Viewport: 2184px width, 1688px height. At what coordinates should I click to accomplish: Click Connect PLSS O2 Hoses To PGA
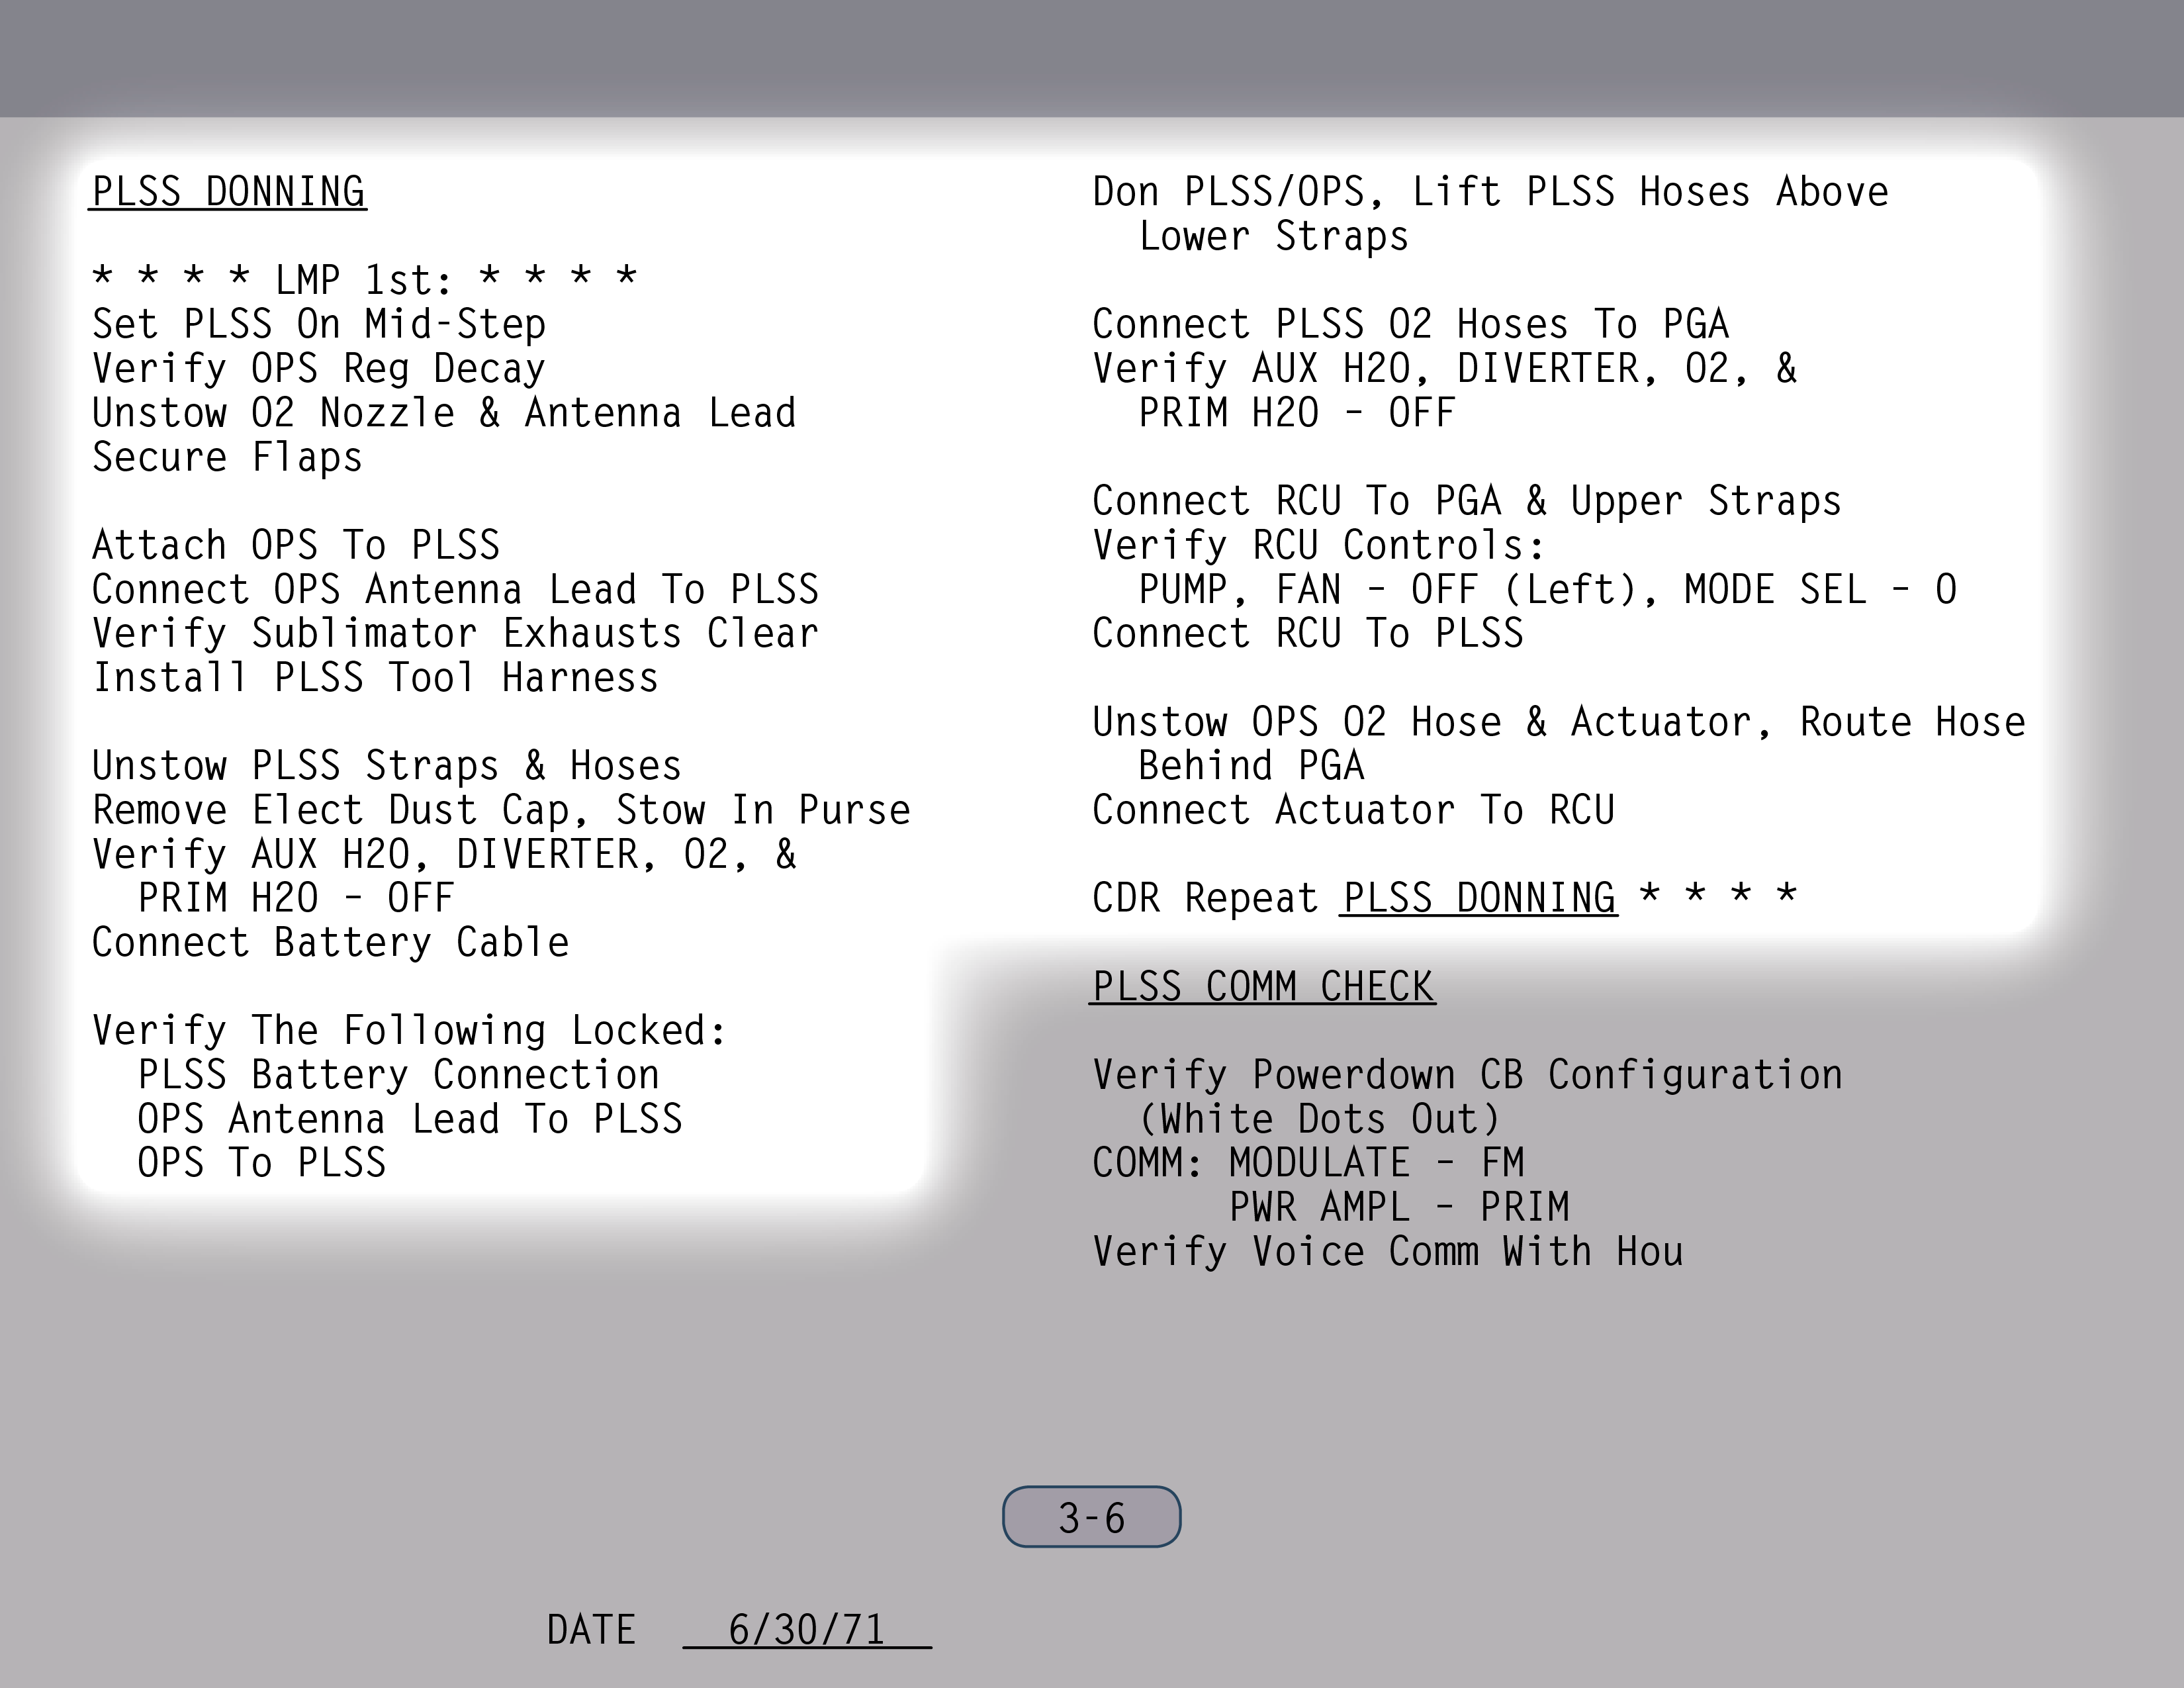pos(1410,324)
